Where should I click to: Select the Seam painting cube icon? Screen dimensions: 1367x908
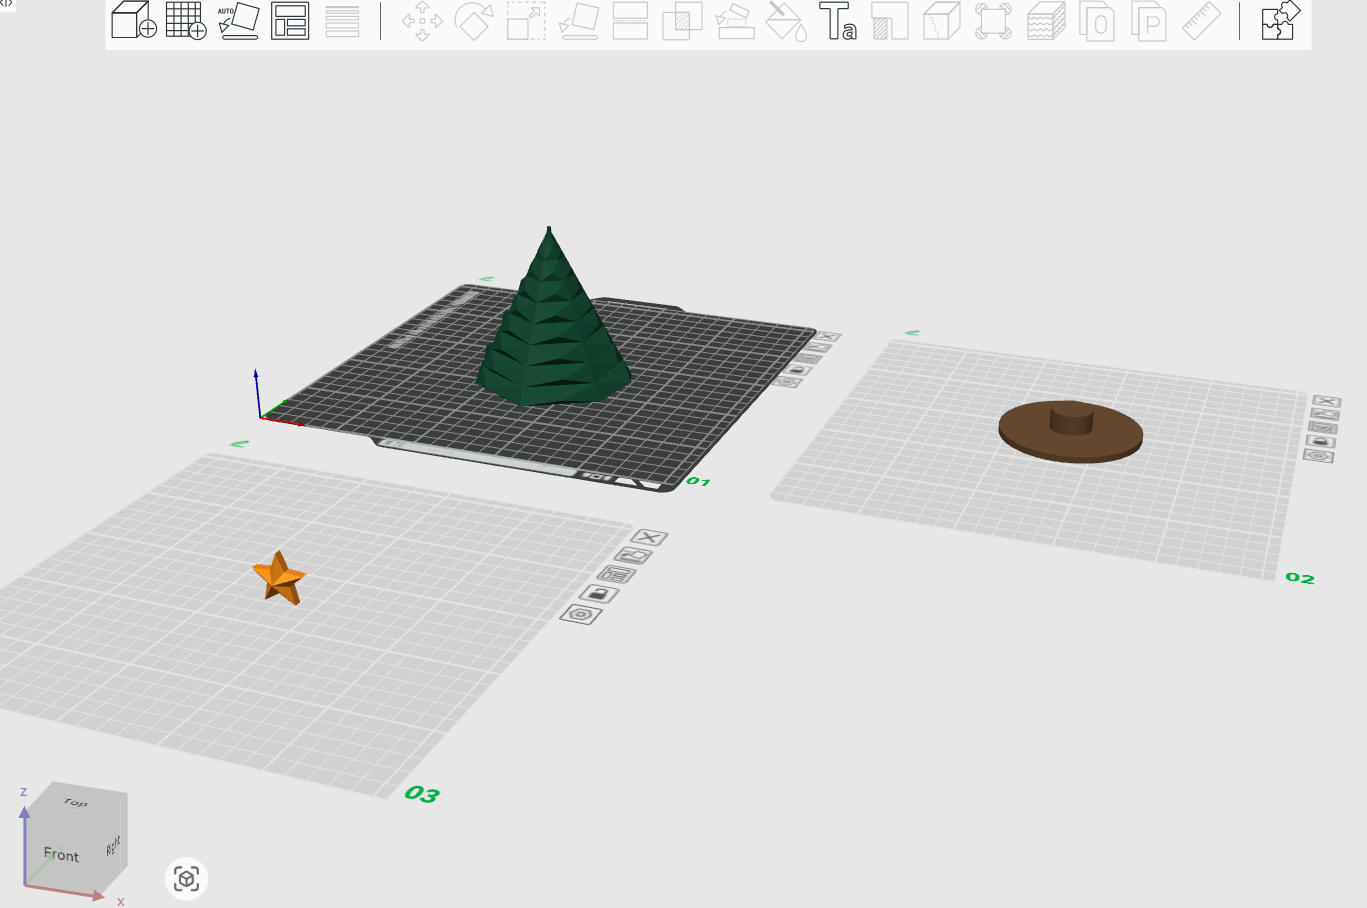941,21
